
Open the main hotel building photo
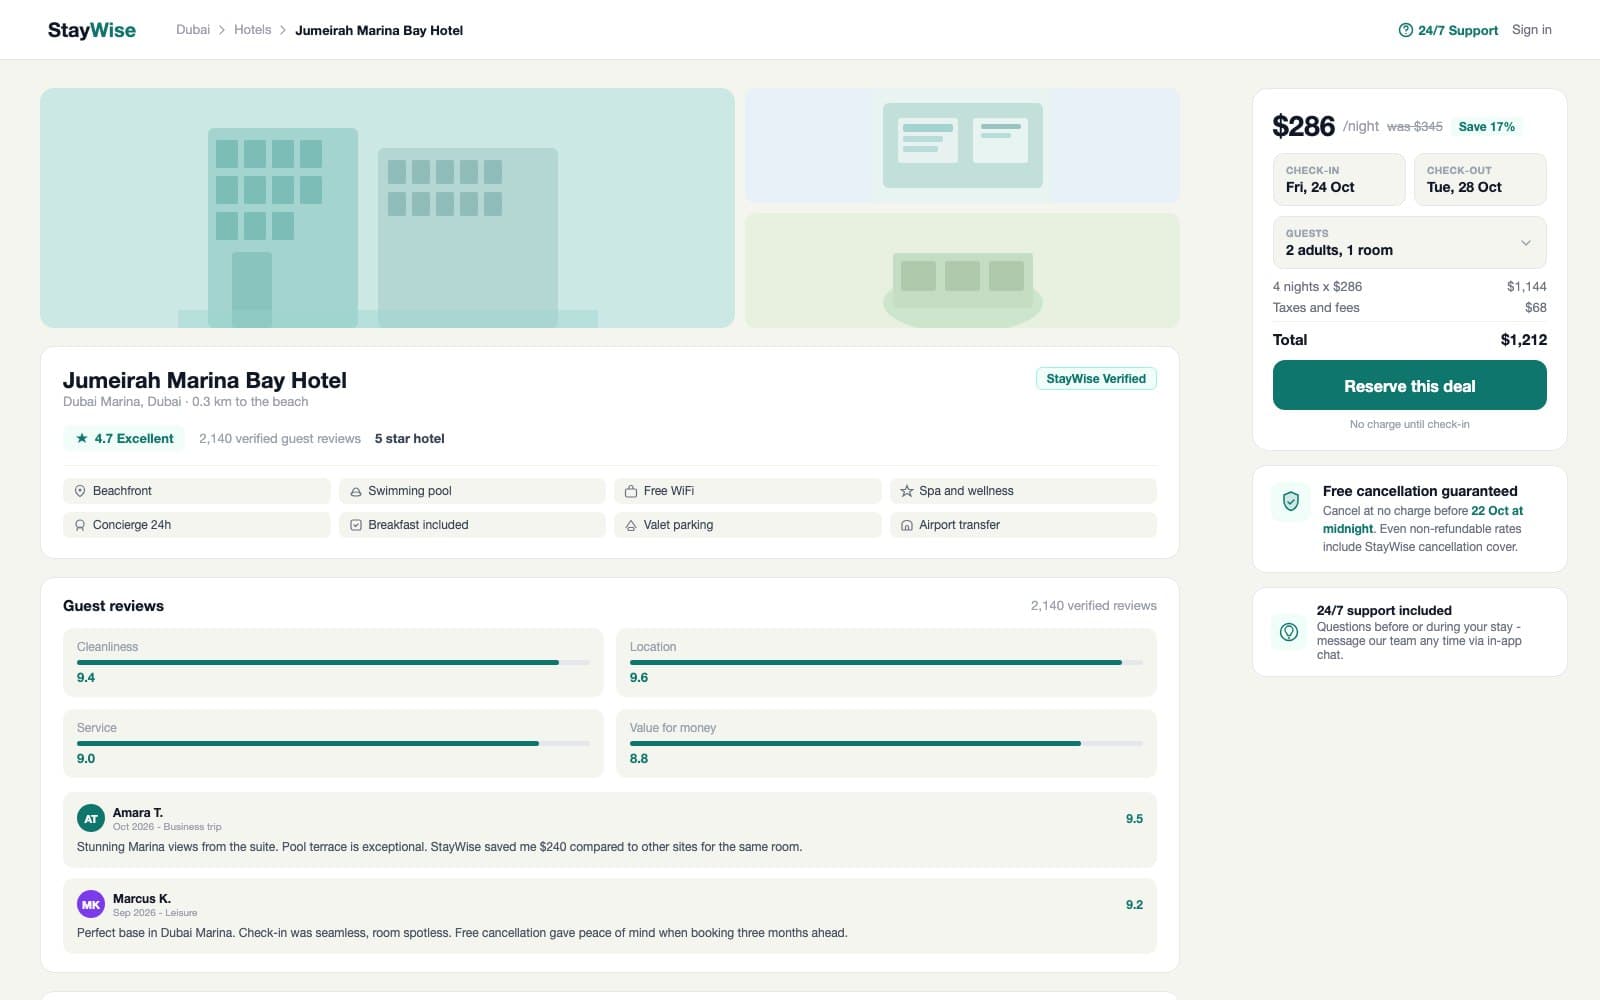coord(387,208)
